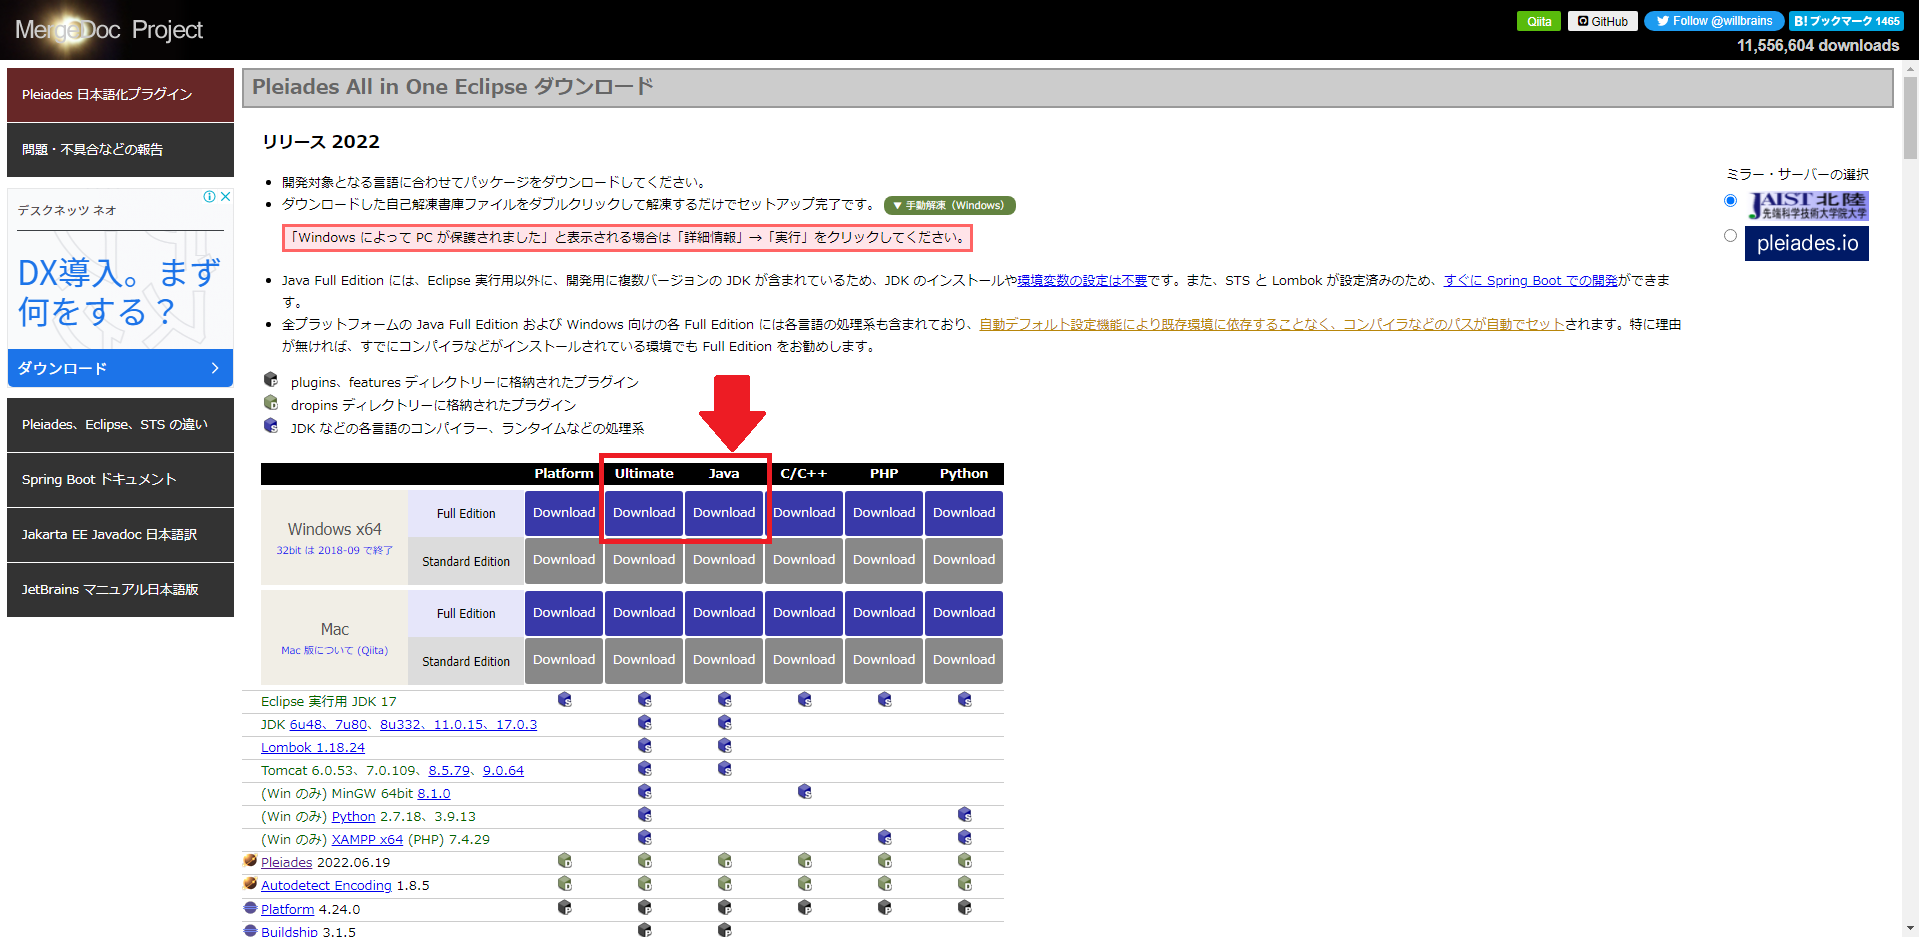Download Windows Standard Edition Platform

564,560
